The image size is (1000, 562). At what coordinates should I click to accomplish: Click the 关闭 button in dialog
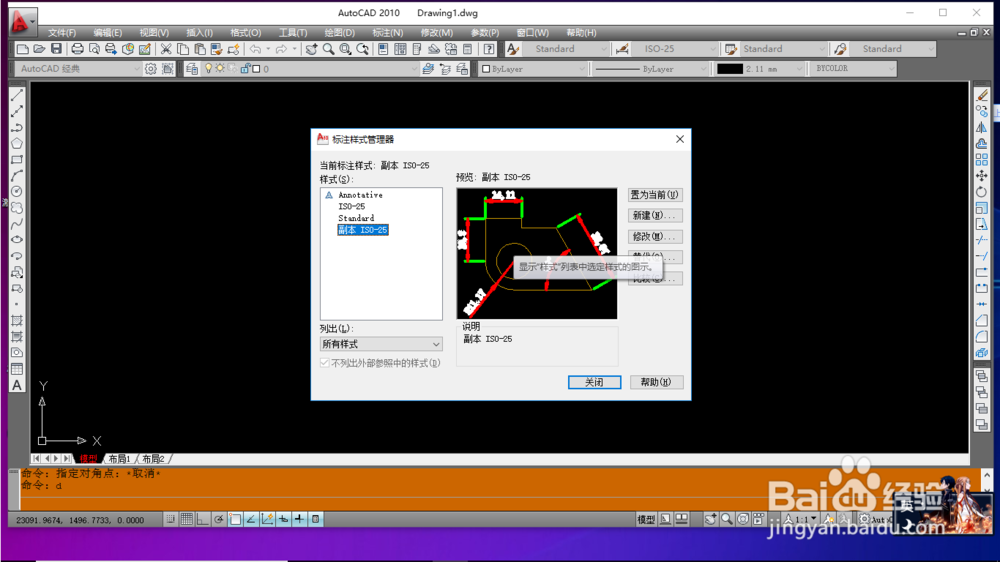click(x=594, y=382)
